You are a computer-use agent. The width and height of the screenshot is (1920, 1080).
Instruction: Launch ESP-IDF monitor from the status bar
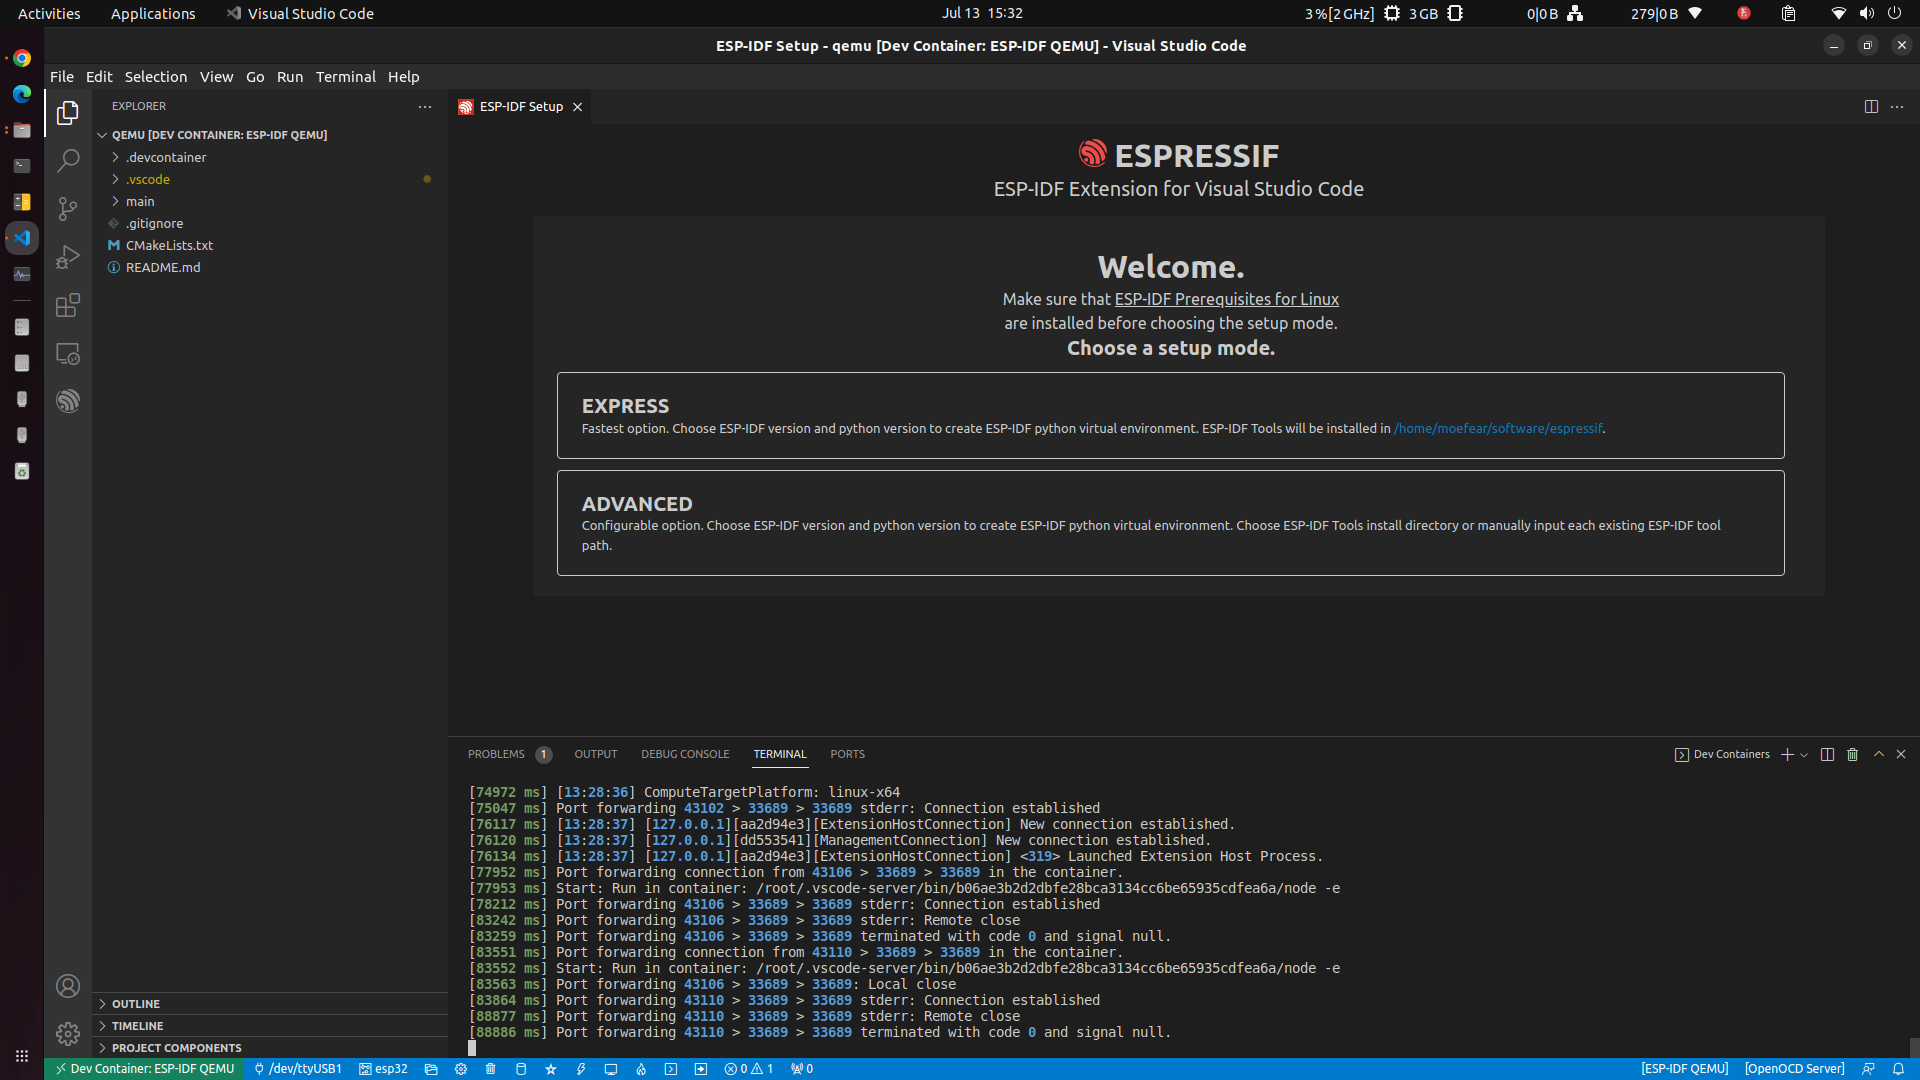pos(611,1069)
